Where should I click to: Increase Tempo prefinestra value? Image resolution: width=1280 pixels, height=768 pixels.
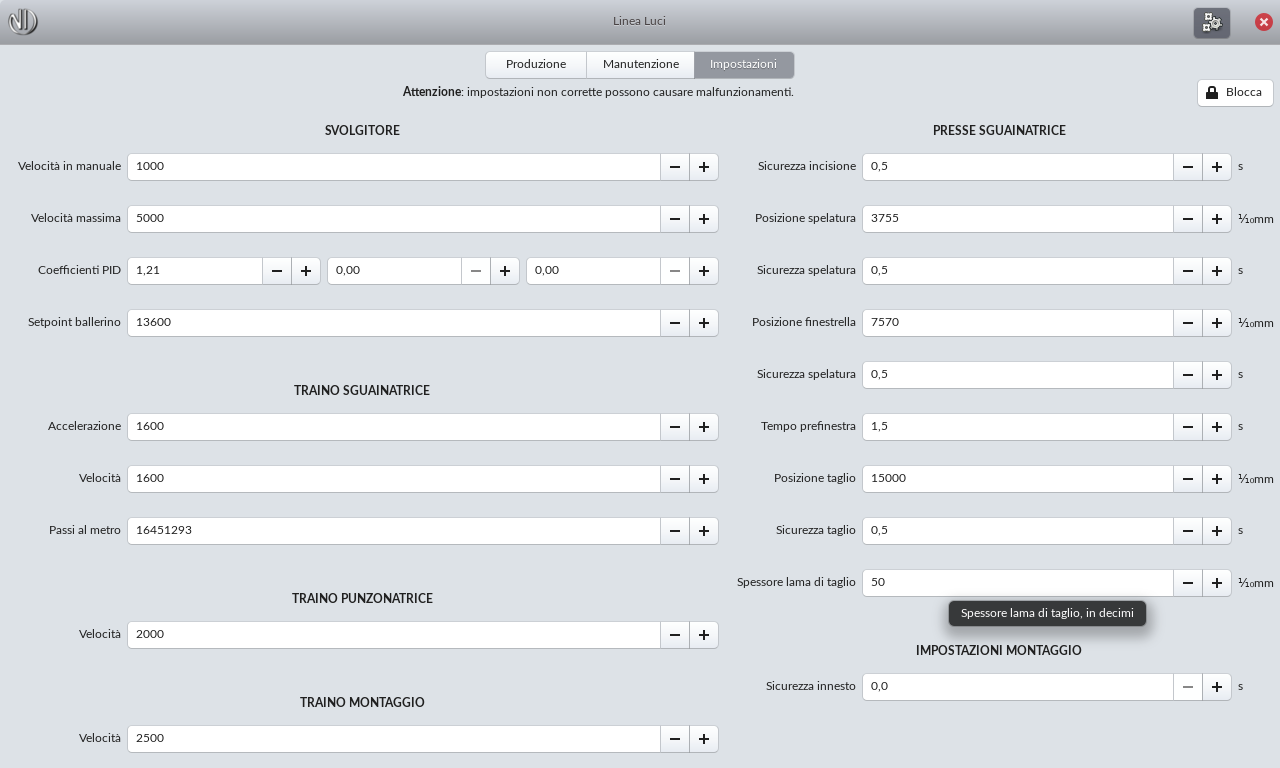click(1217, 427)
